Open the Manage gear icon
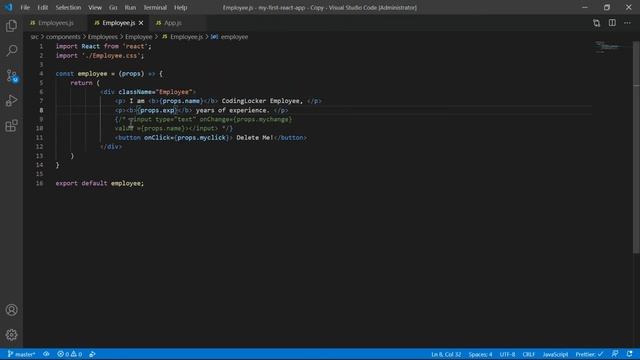The height and width of the screenshot is (360, 640). (11, 335)
